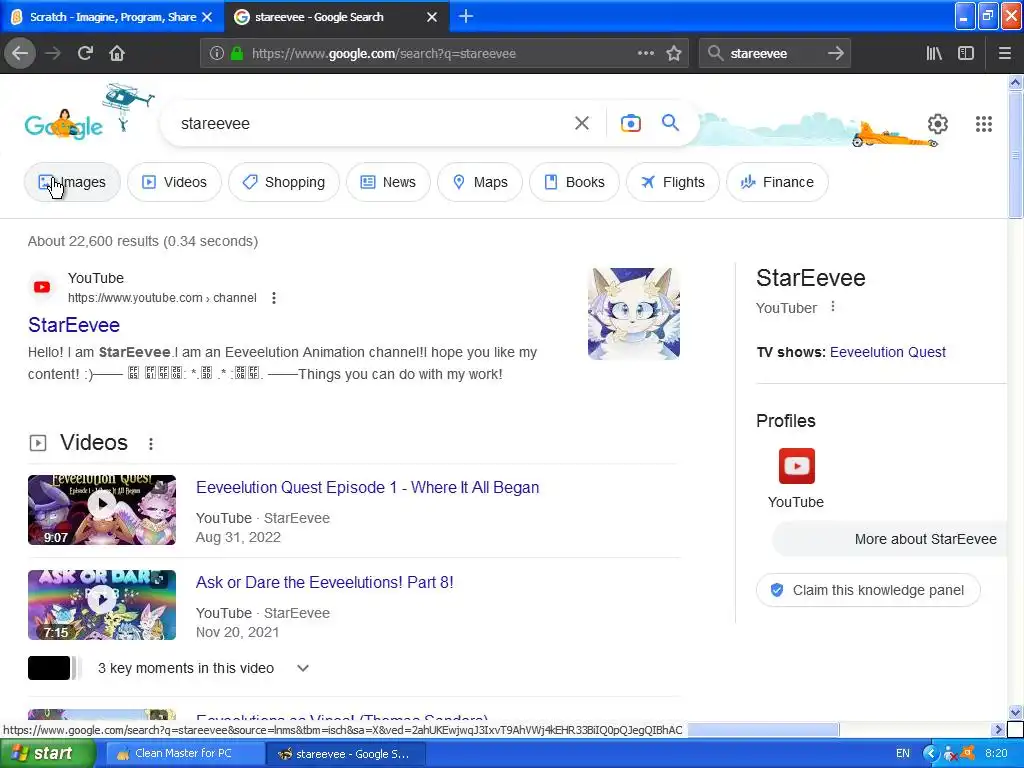Open the YouTube profile icon in knowledge panel

coord(796,466)
